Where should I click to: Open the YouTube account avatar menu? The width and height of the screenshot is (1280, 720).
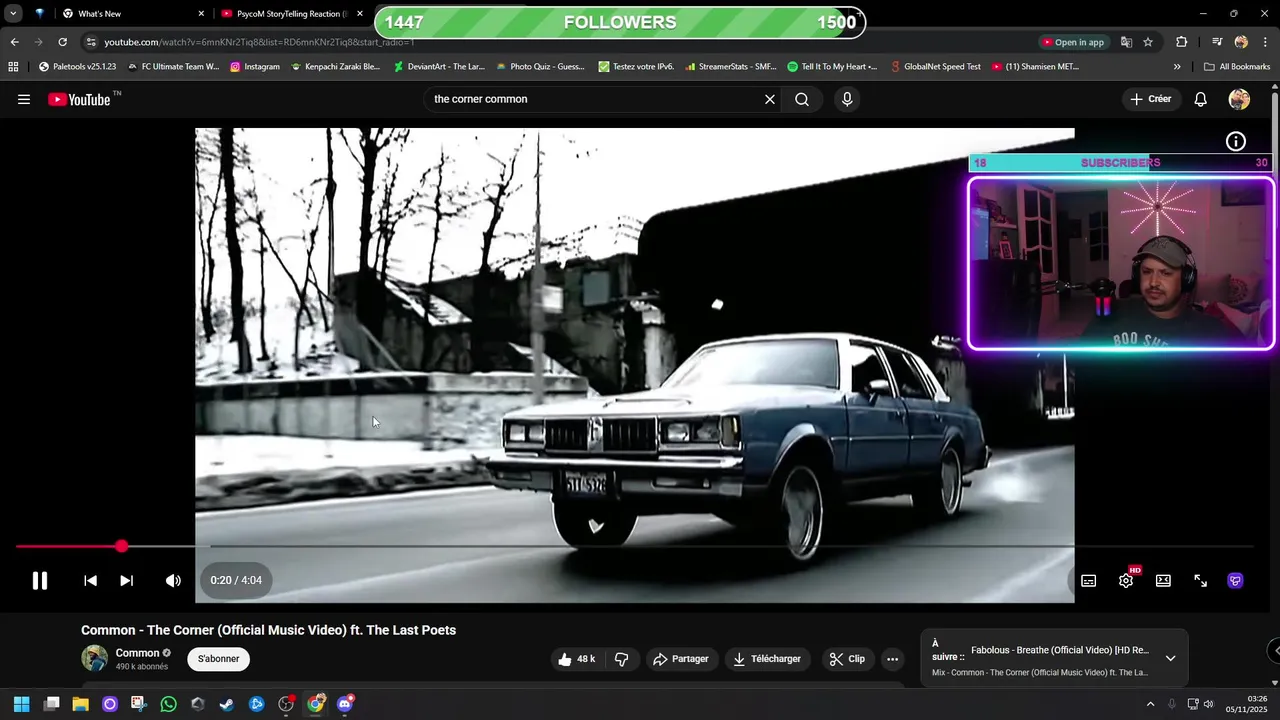coord(1239,99)
